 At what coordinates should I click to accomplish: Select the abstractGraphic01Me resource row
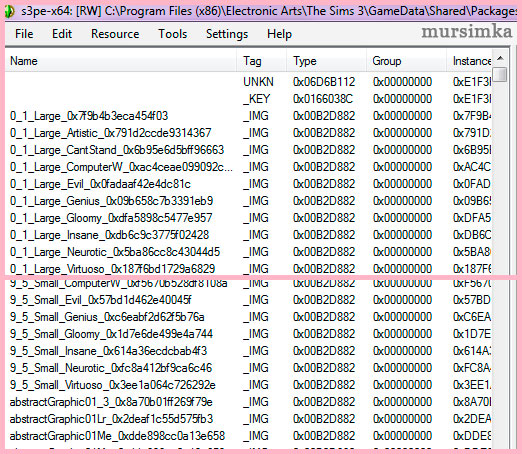pos(248,436)
